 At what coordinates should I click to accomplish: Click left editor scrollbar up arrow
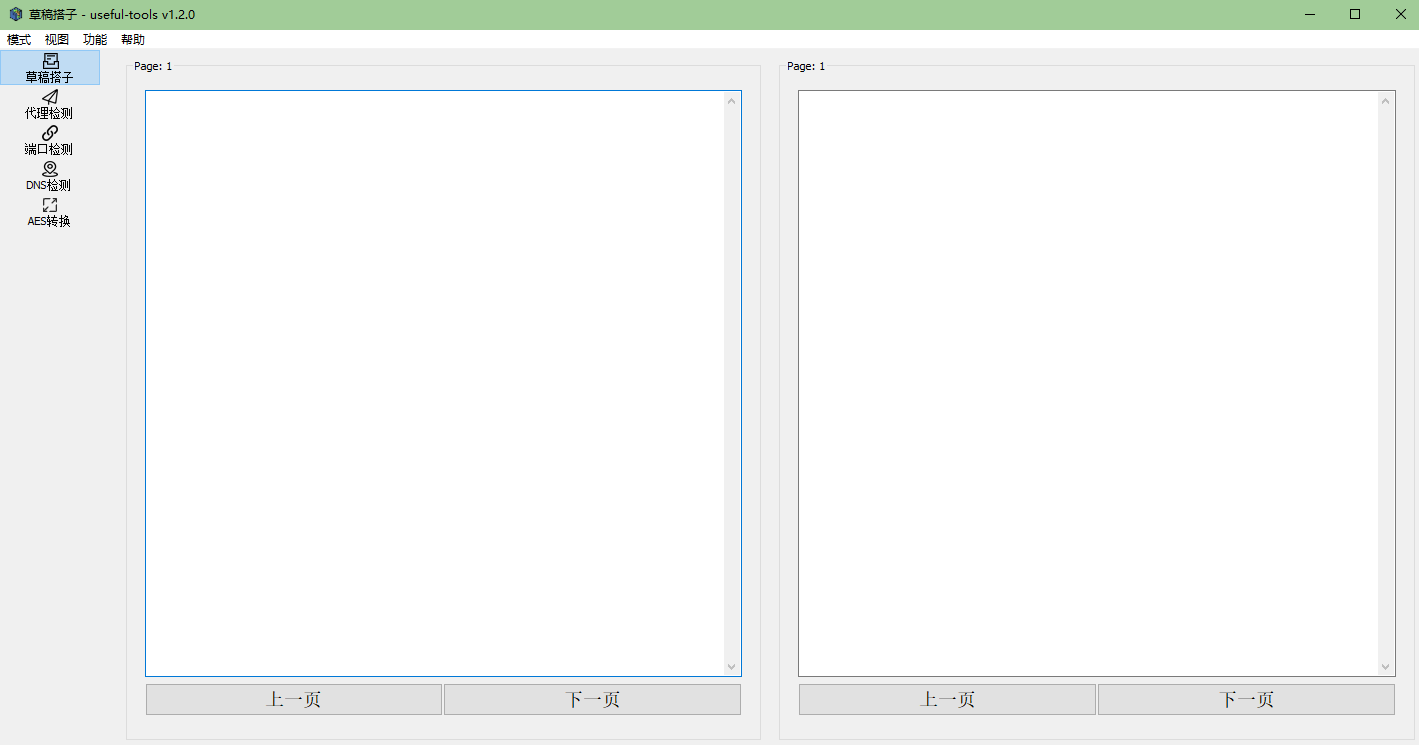click(x=732, y=100)
